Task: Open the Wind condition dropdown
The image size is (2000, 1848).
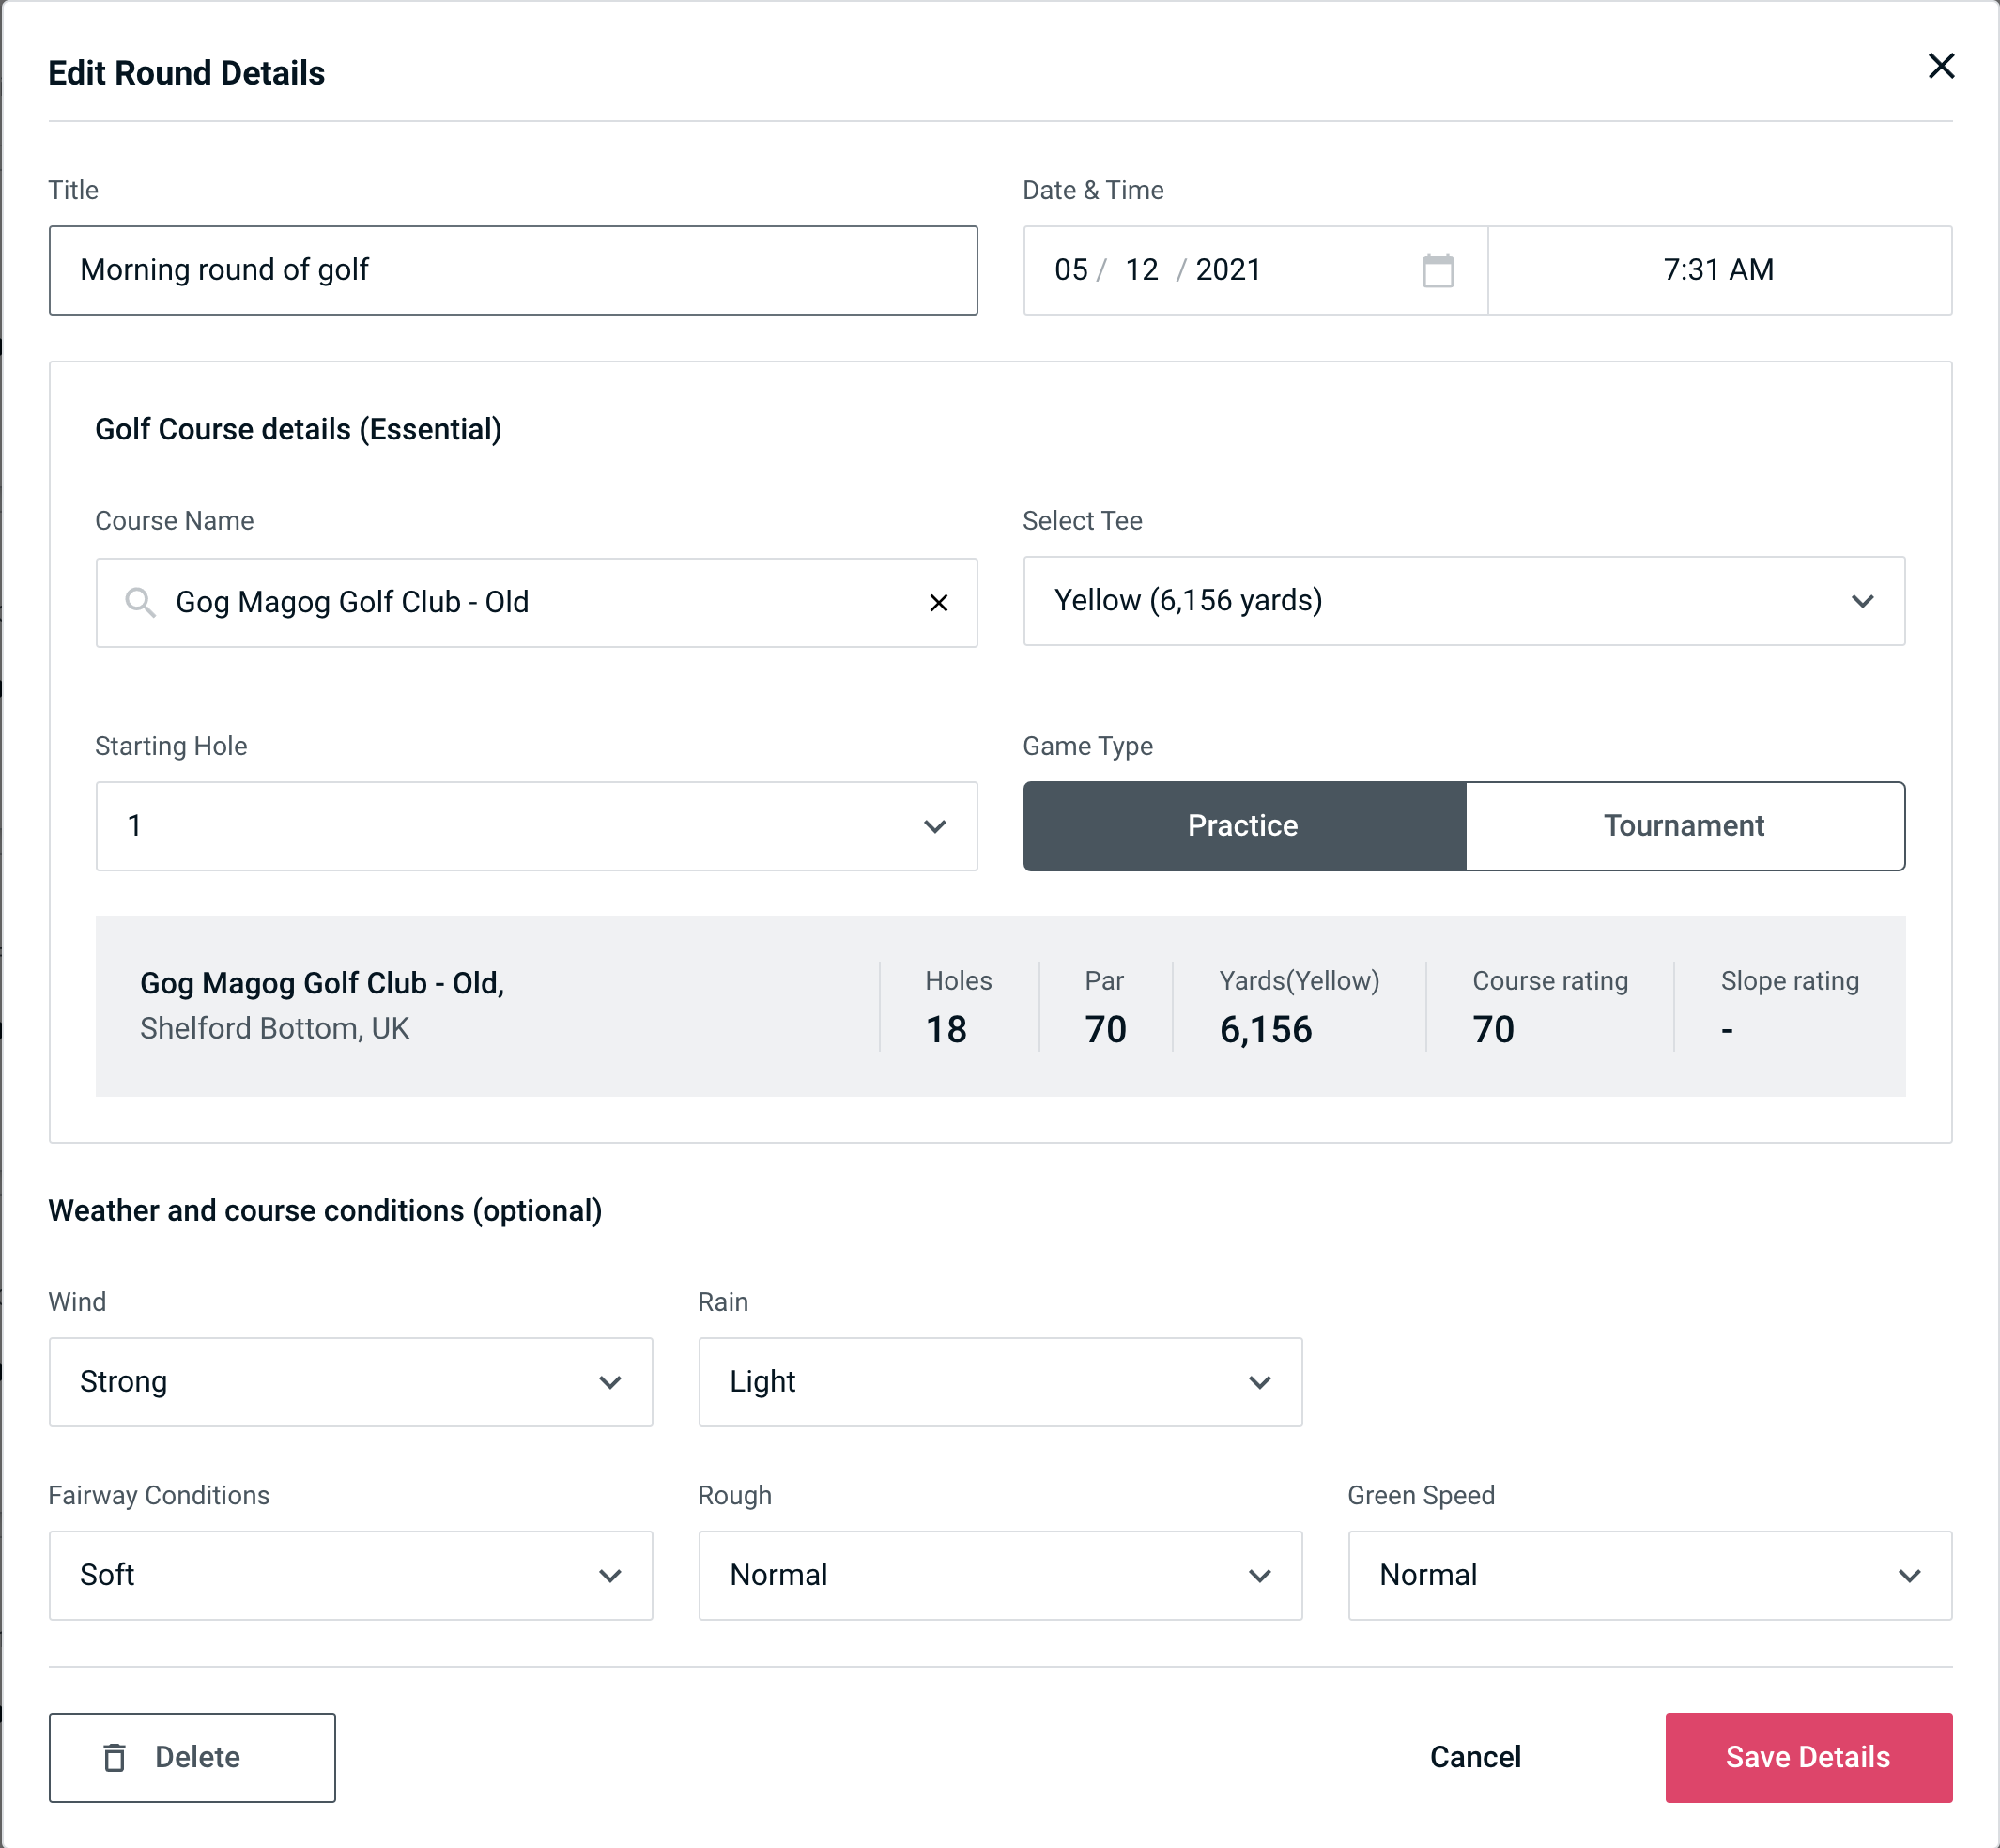Action: tap(348, 1381)
